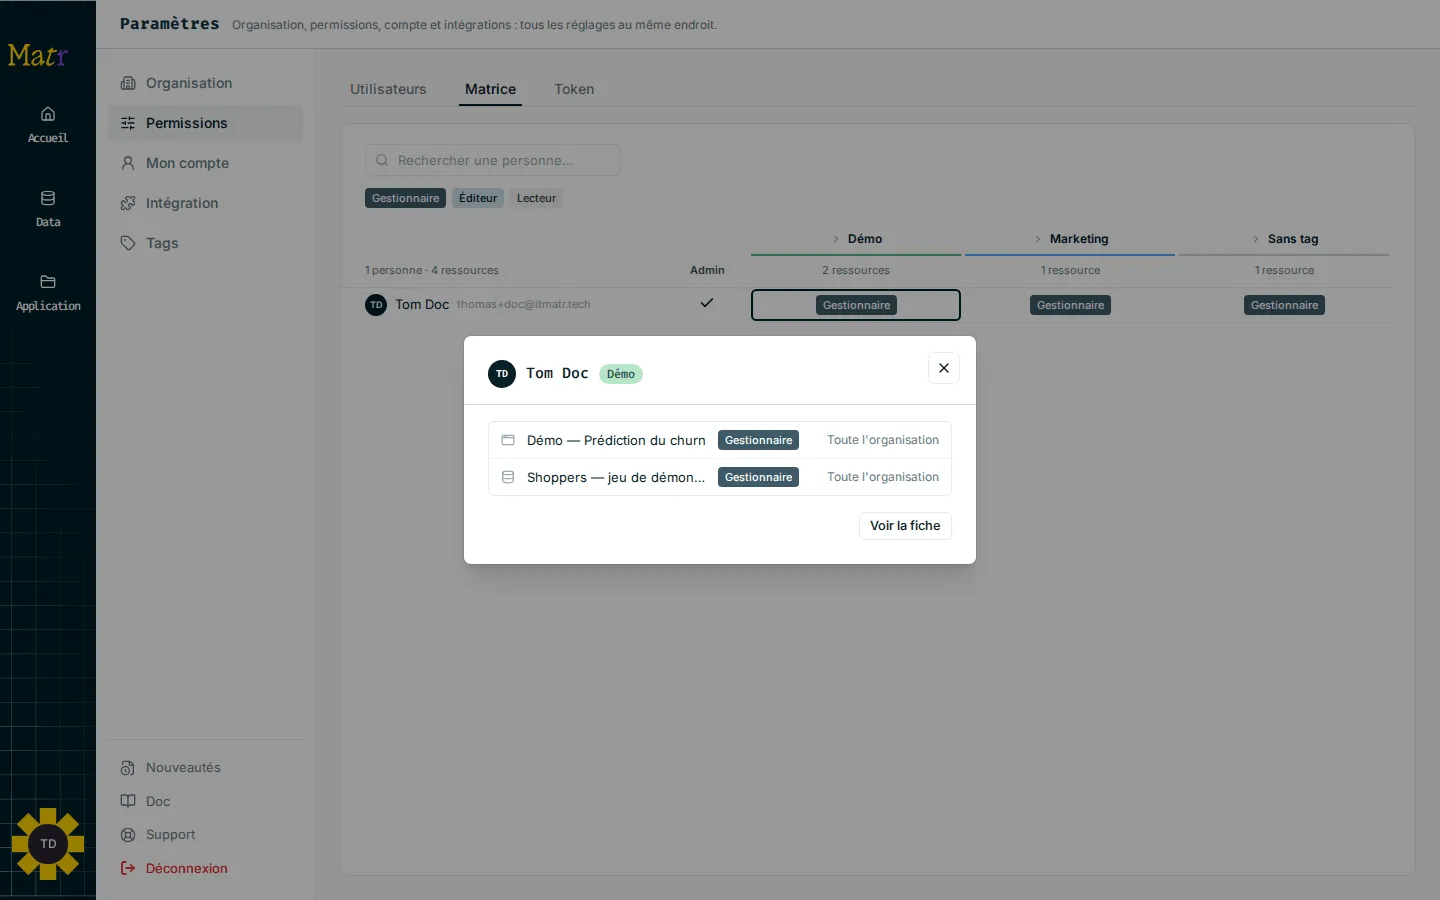Image resolution: width=1440 pixels, height=900 pixels.
Task: Toggle the Admin checkmark for Tom Doc
Action: pyautogui.click(x=707, y=303)
